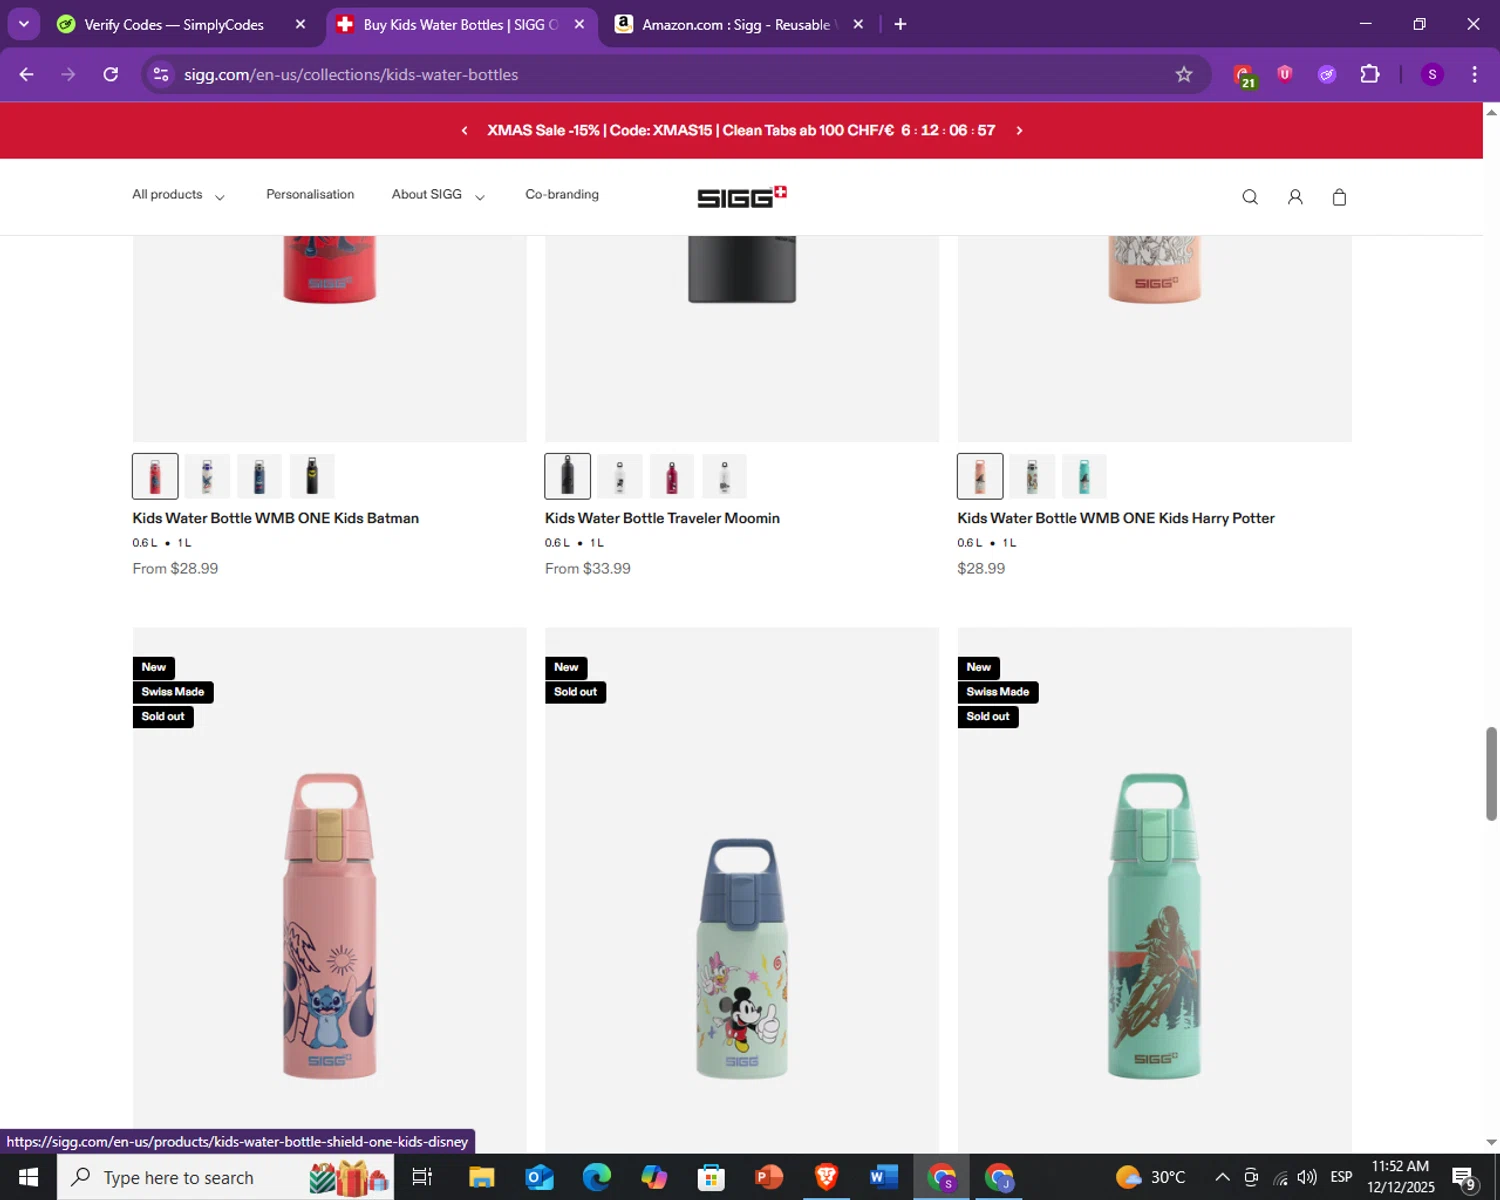Open Windows Start menu
1500x1200 pixels.
[x=28, y=1177]
